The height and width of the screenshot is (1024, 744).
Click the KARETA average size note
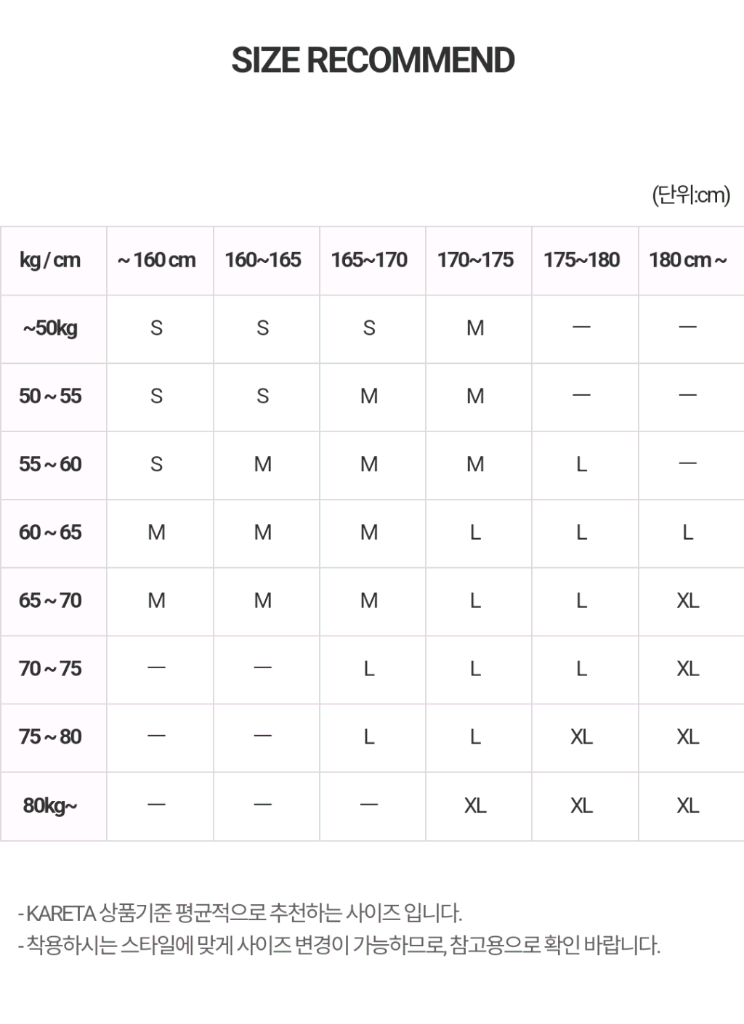tap(240, 913)
